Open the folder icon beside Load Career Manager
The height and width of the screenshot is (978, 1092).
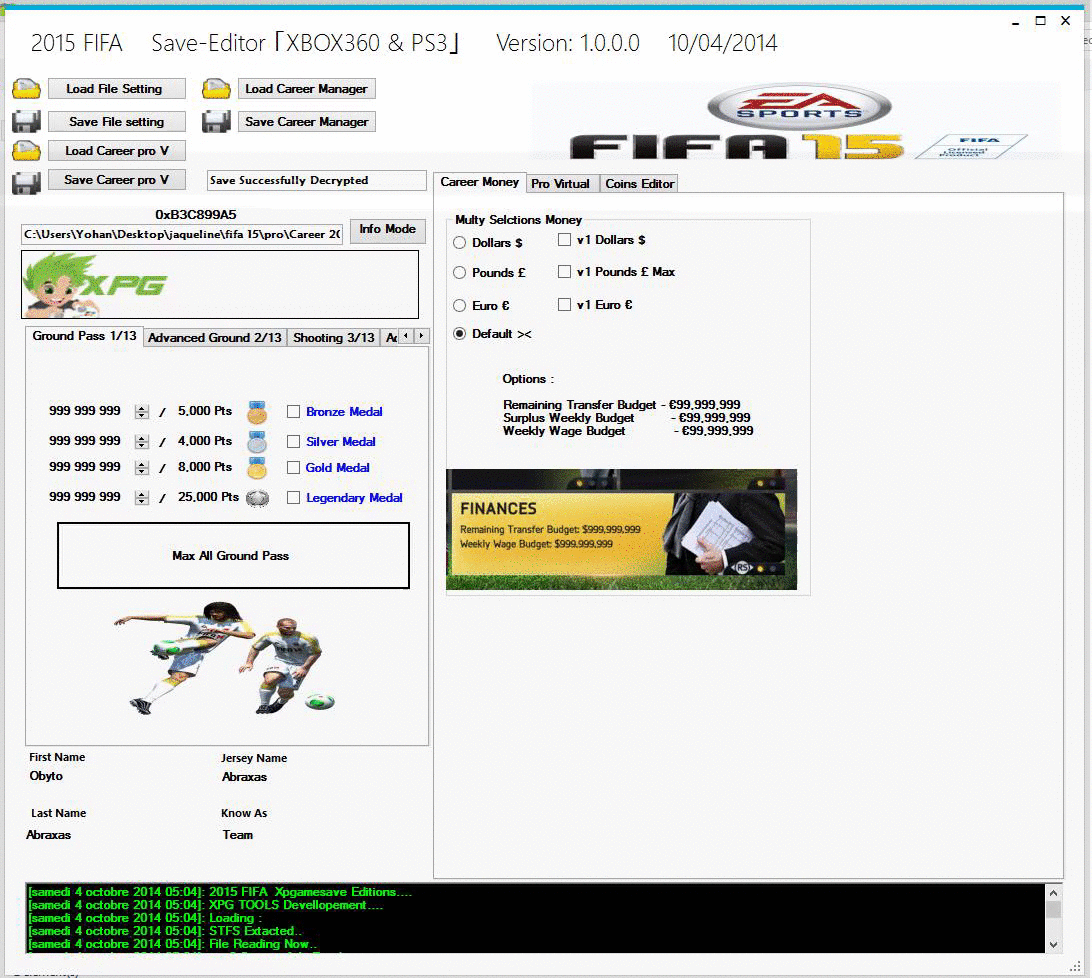tap(215, 88)
